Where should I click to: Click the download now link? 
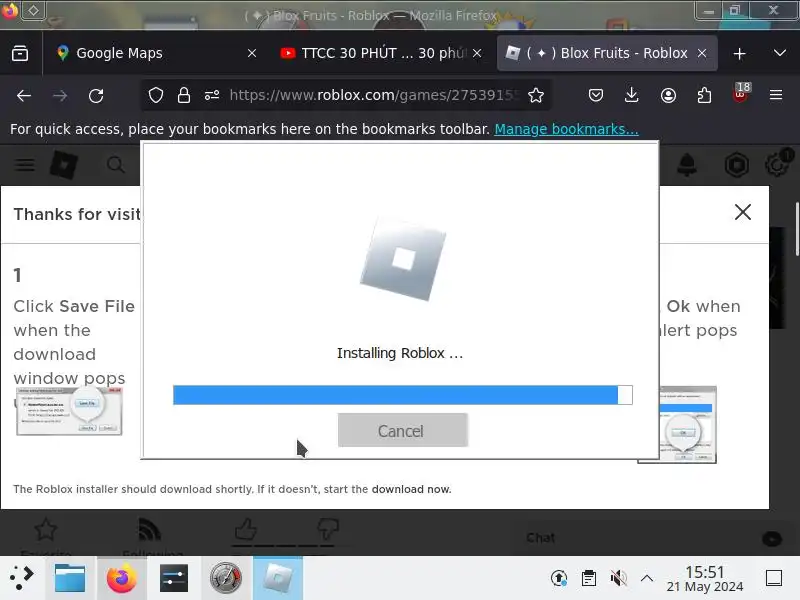coord(411,489)
